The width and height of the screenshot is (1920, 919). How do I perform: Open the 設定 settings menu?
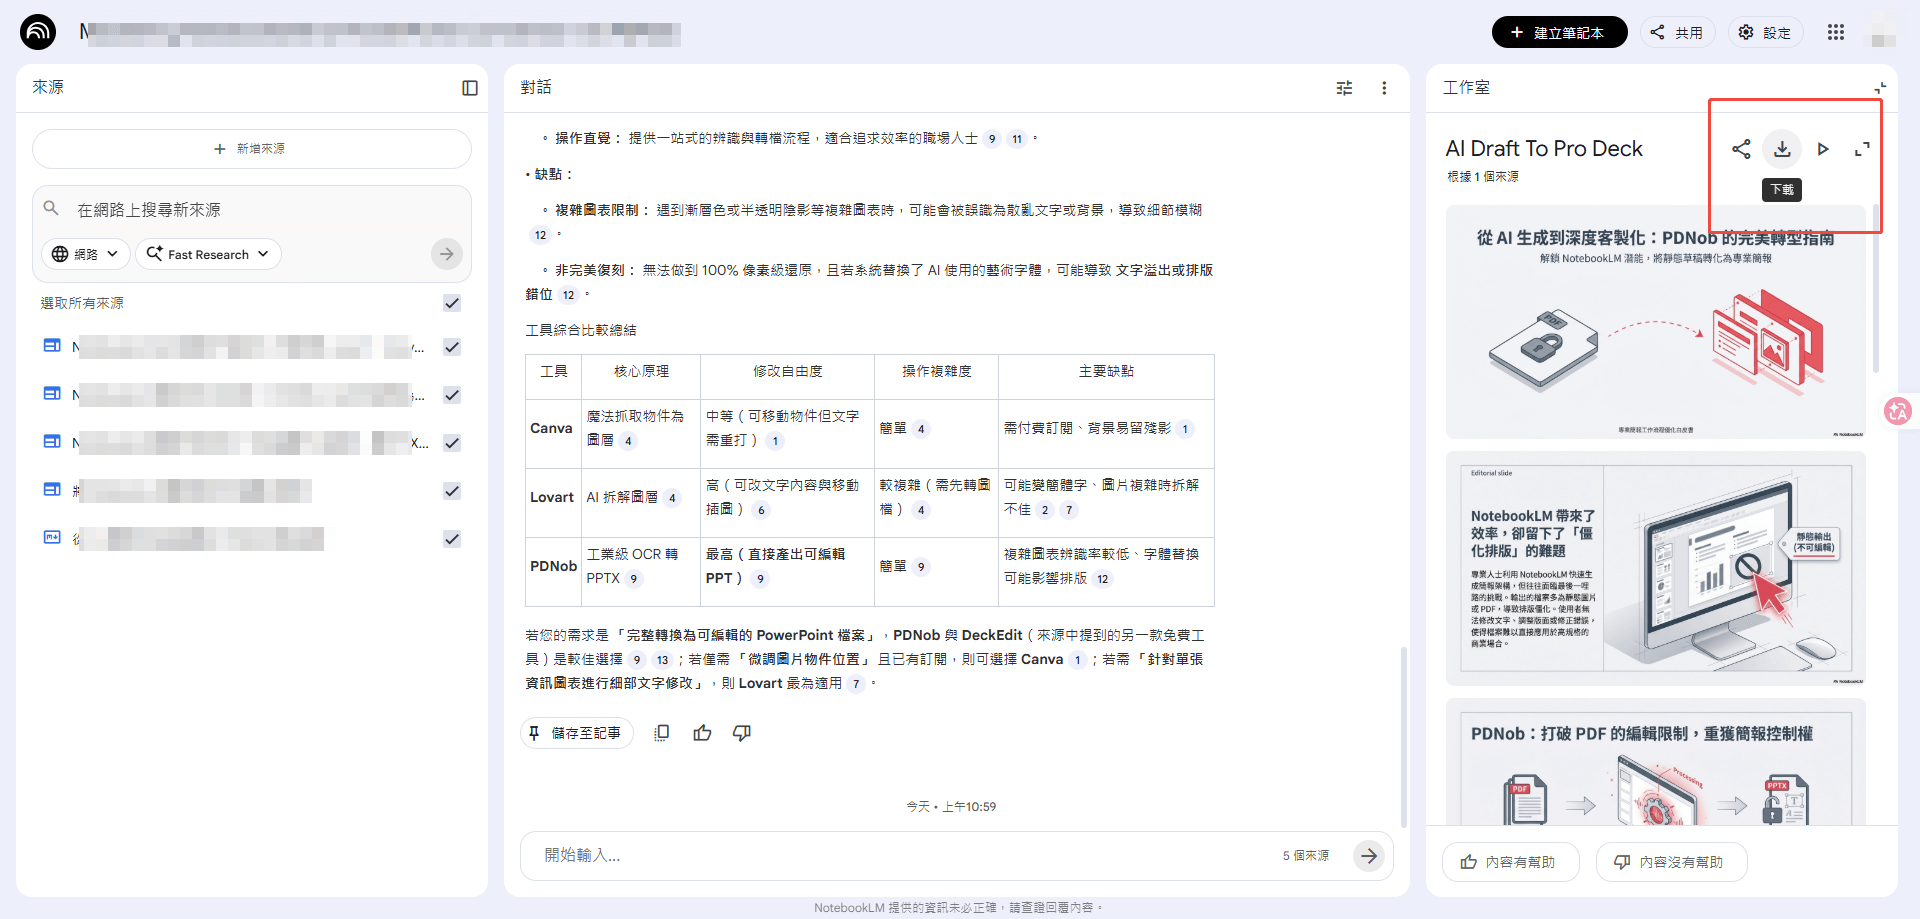[x=1765, y=31]
